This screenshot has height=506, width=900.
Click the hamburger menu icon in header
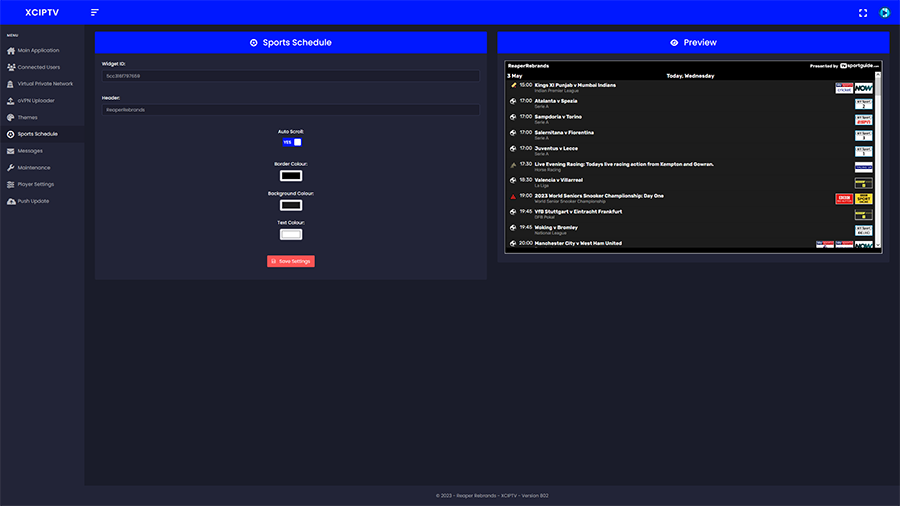pos(95,13)
